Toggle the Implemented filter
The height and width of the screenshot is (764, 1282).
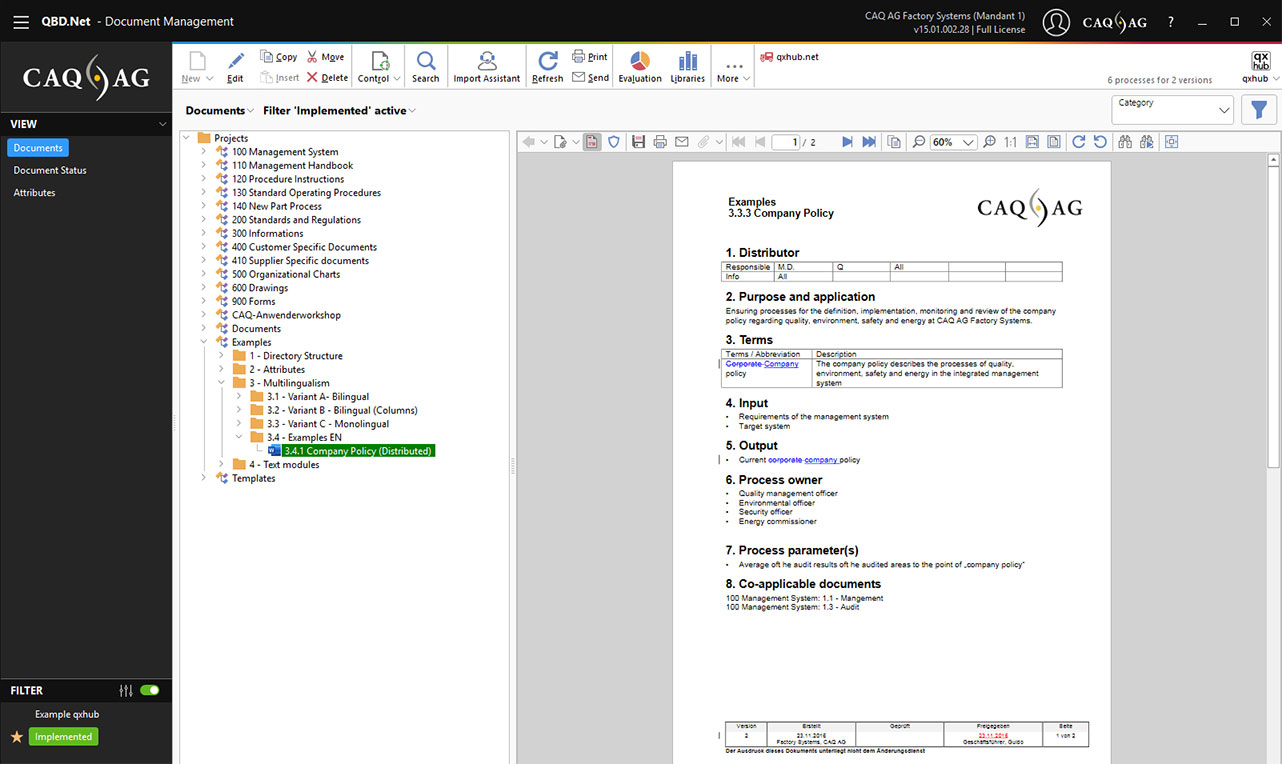coord(63,735)
